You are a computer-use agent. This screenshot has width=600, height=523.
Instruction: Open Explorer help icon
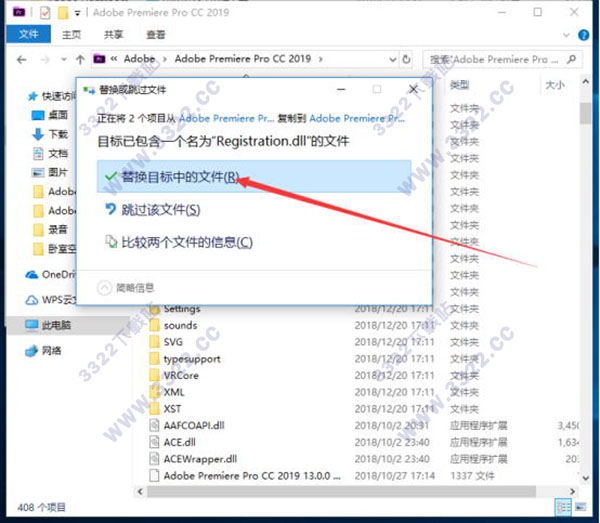[584, 35]
